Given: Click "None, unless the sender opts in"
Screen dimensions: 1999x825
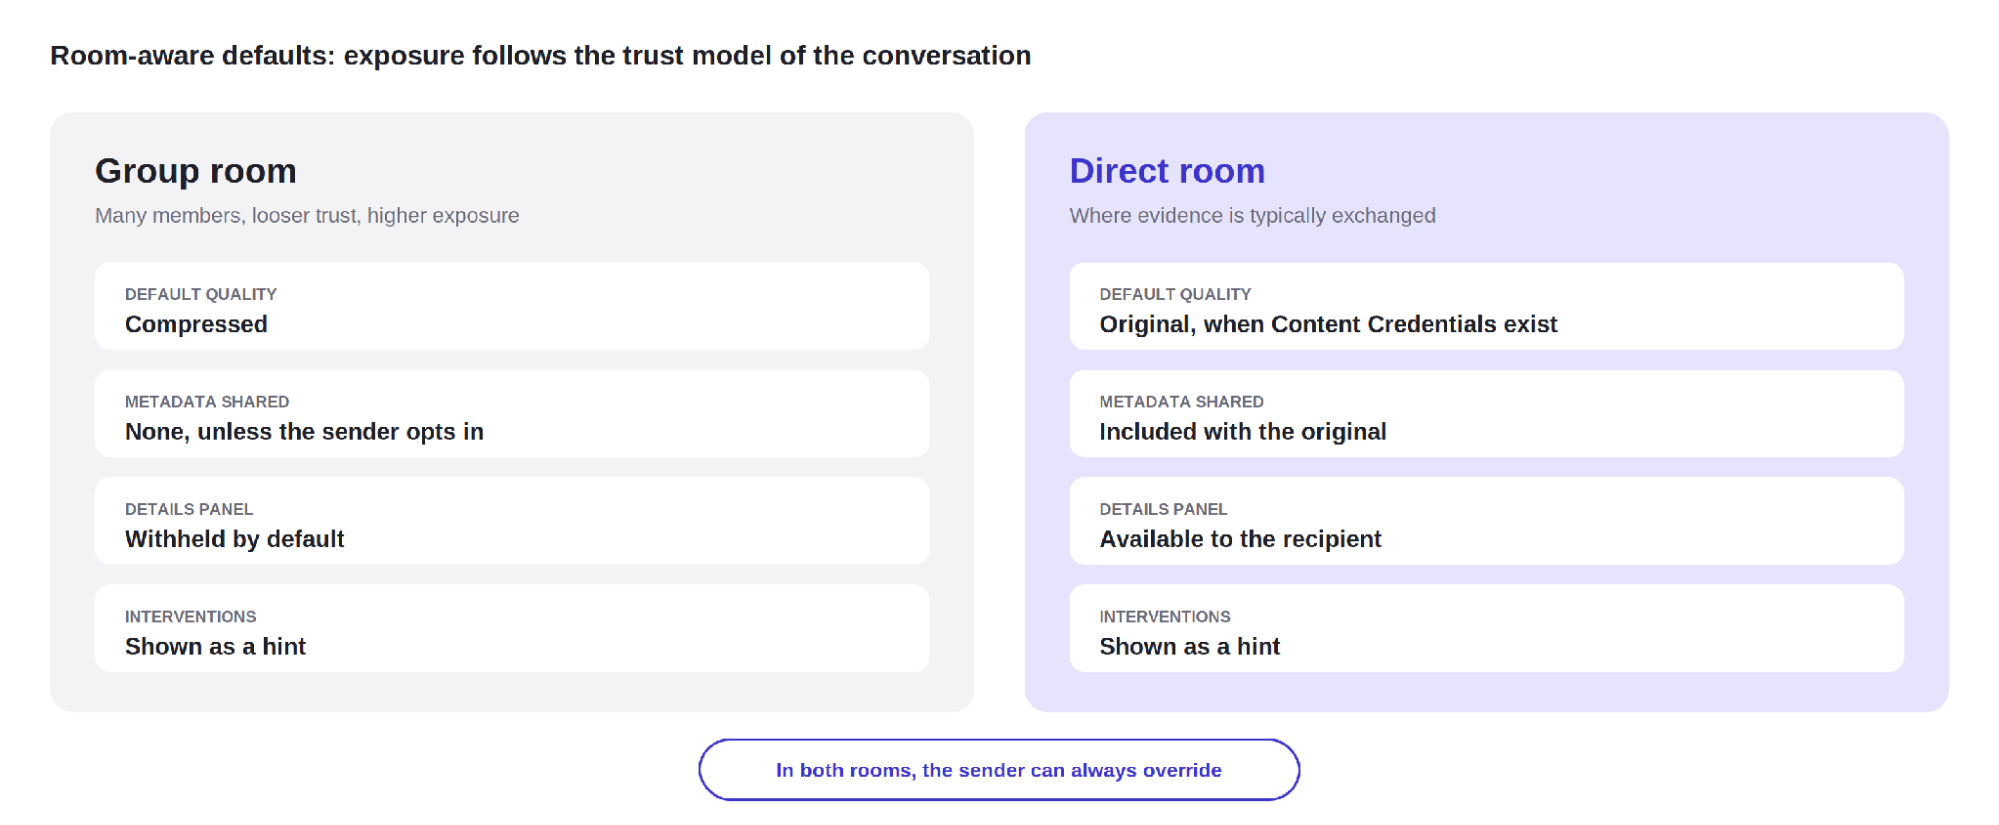Looking at the screenshot, I should (x=304, y=432).
